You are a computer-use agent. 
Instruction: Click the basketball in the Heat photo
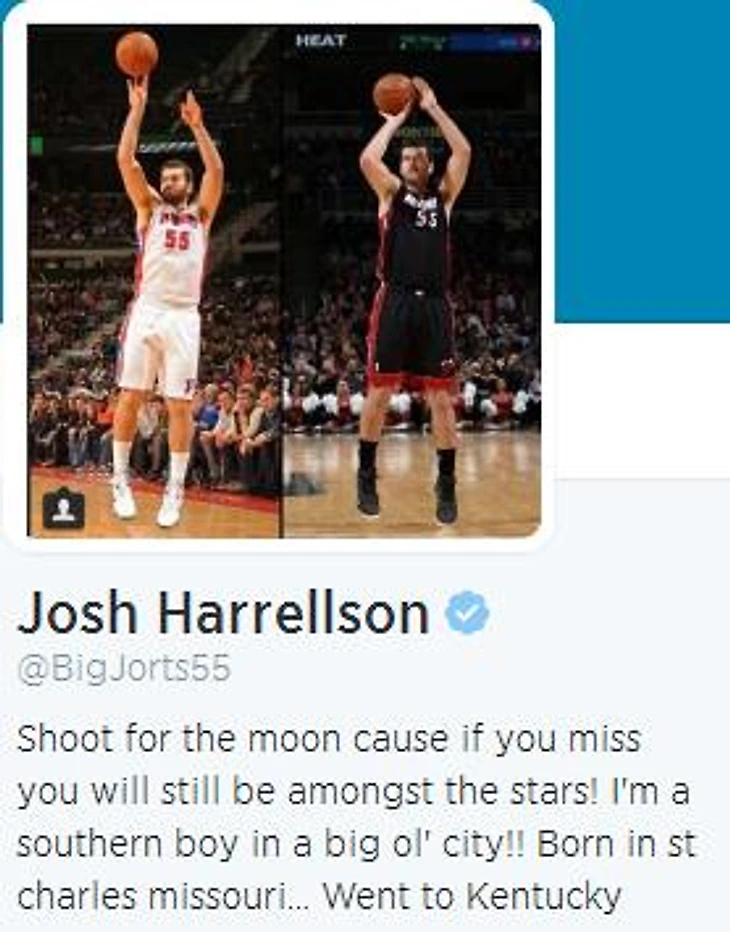393,94
